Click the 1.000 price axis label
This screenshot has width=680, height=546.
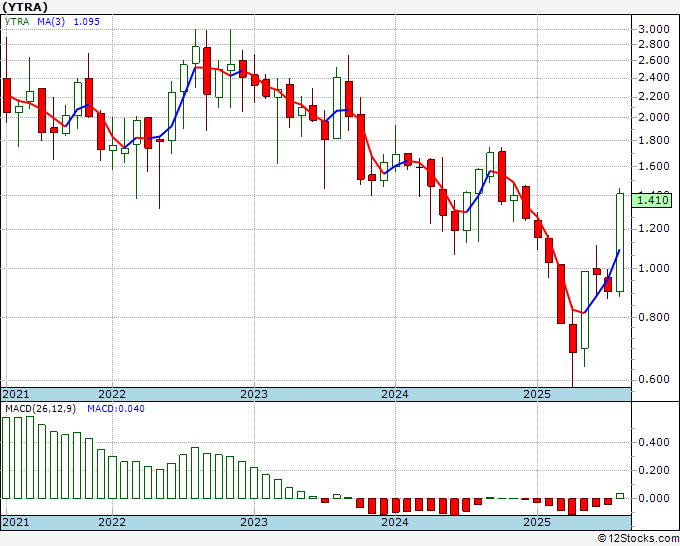point(654,268)
